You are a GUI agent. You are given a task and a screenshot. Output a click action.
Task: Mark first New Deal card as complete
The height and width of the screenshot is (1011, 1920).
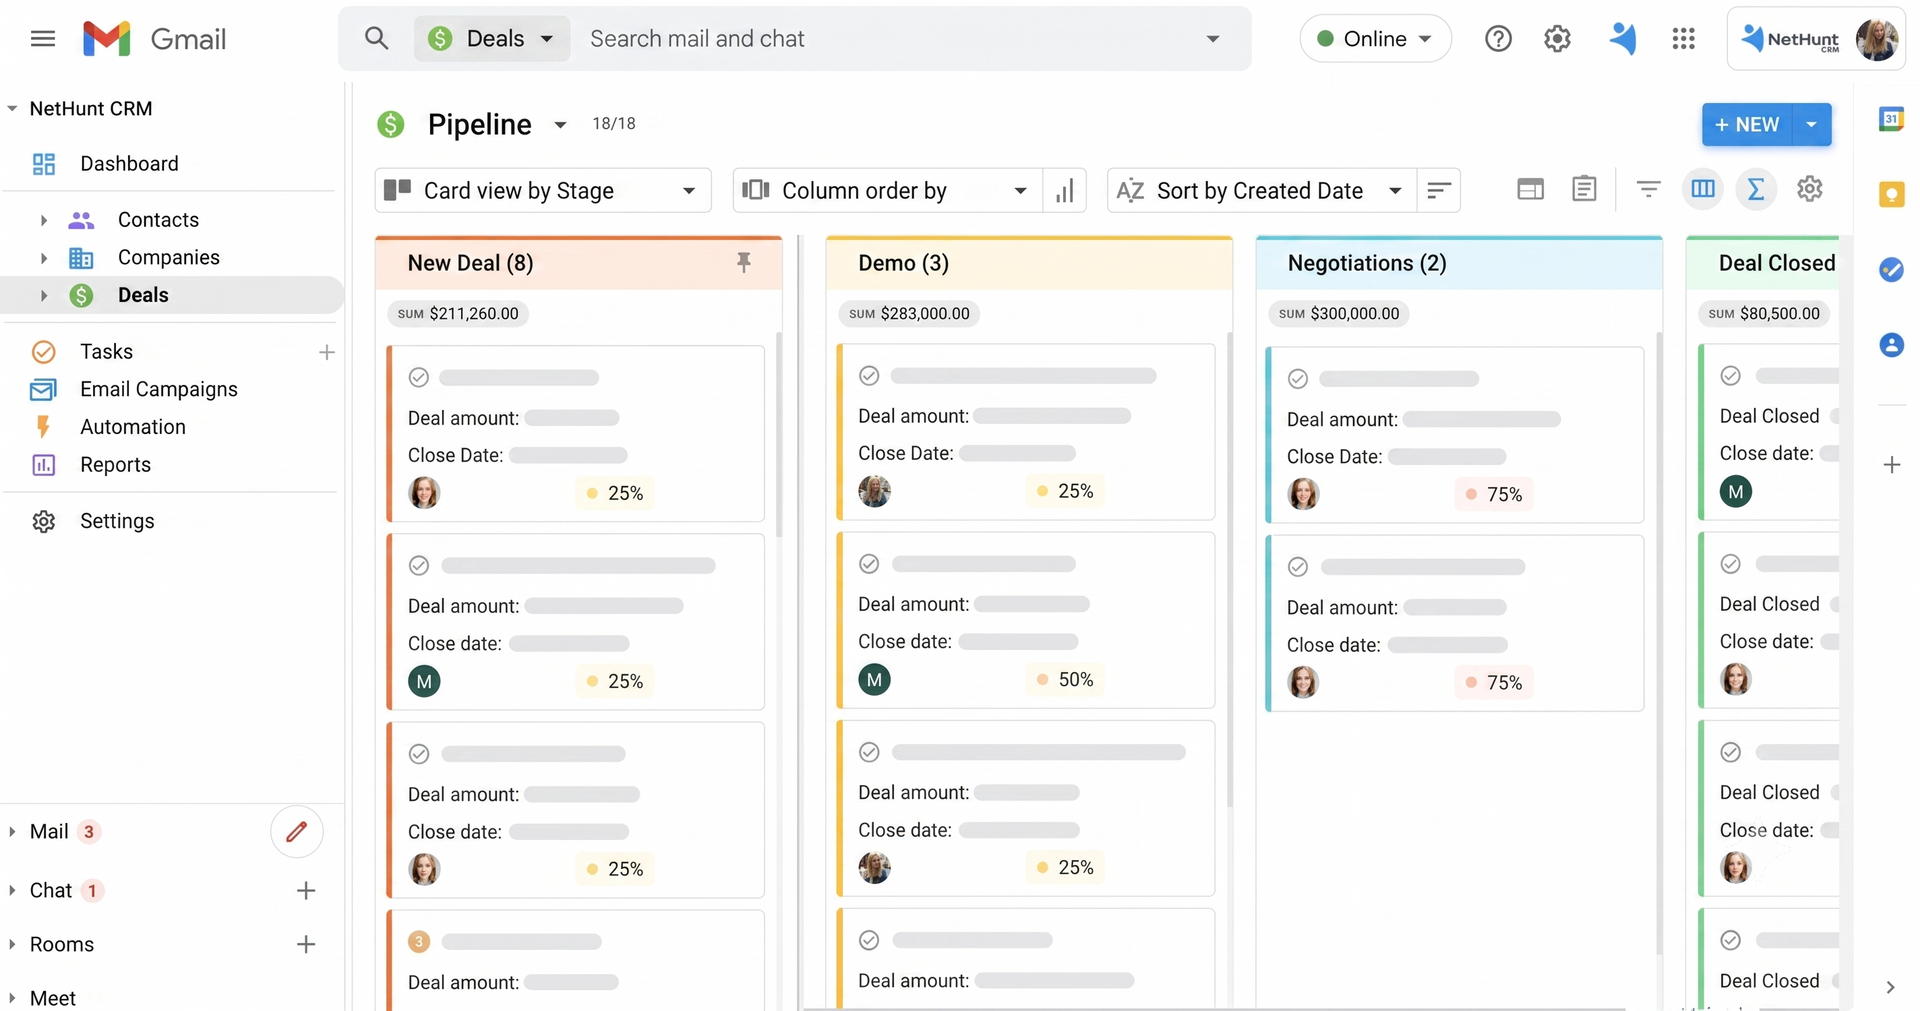[419, 378]
